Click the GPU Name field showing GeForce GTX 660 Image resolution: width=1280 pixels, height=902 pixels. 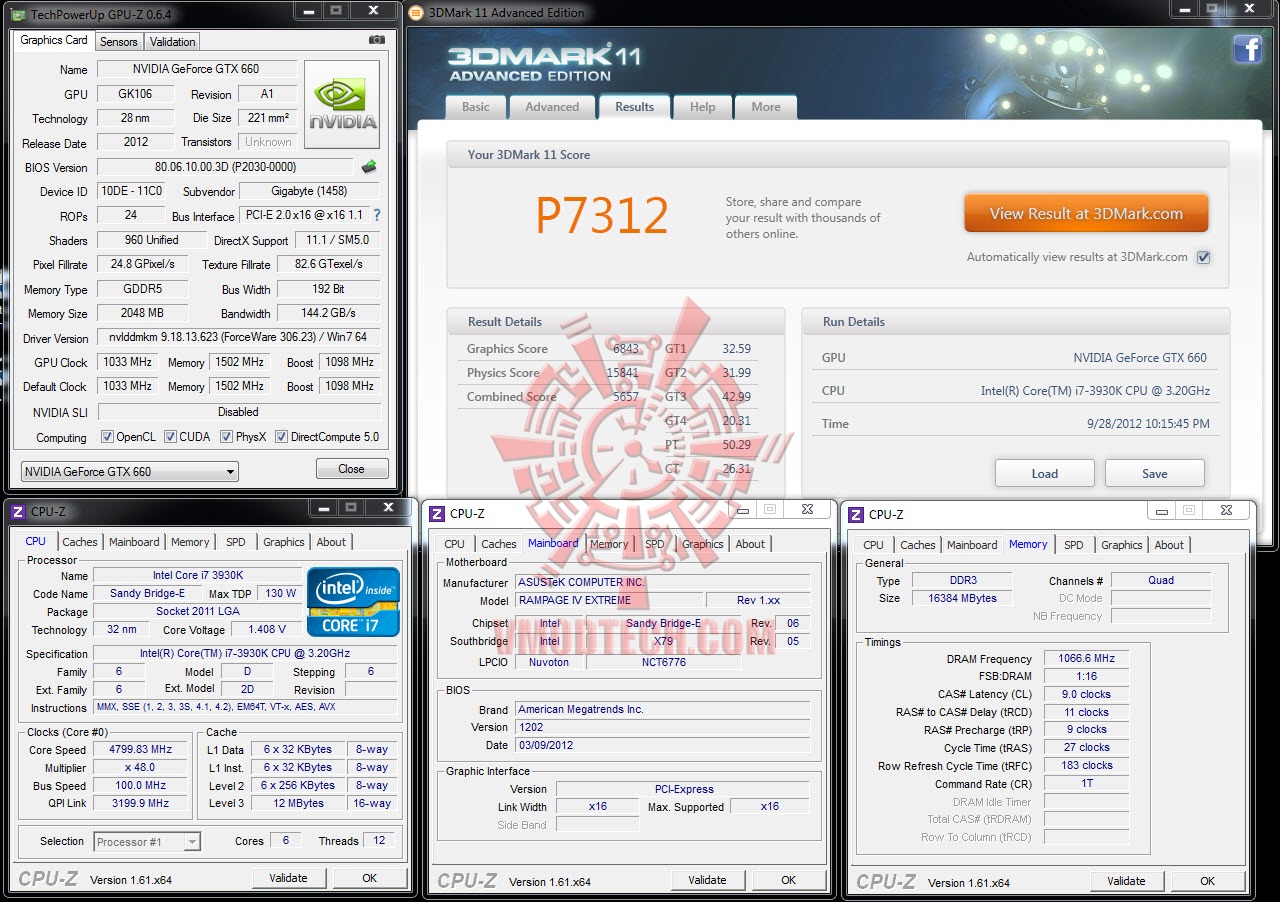tap(196, 69)
